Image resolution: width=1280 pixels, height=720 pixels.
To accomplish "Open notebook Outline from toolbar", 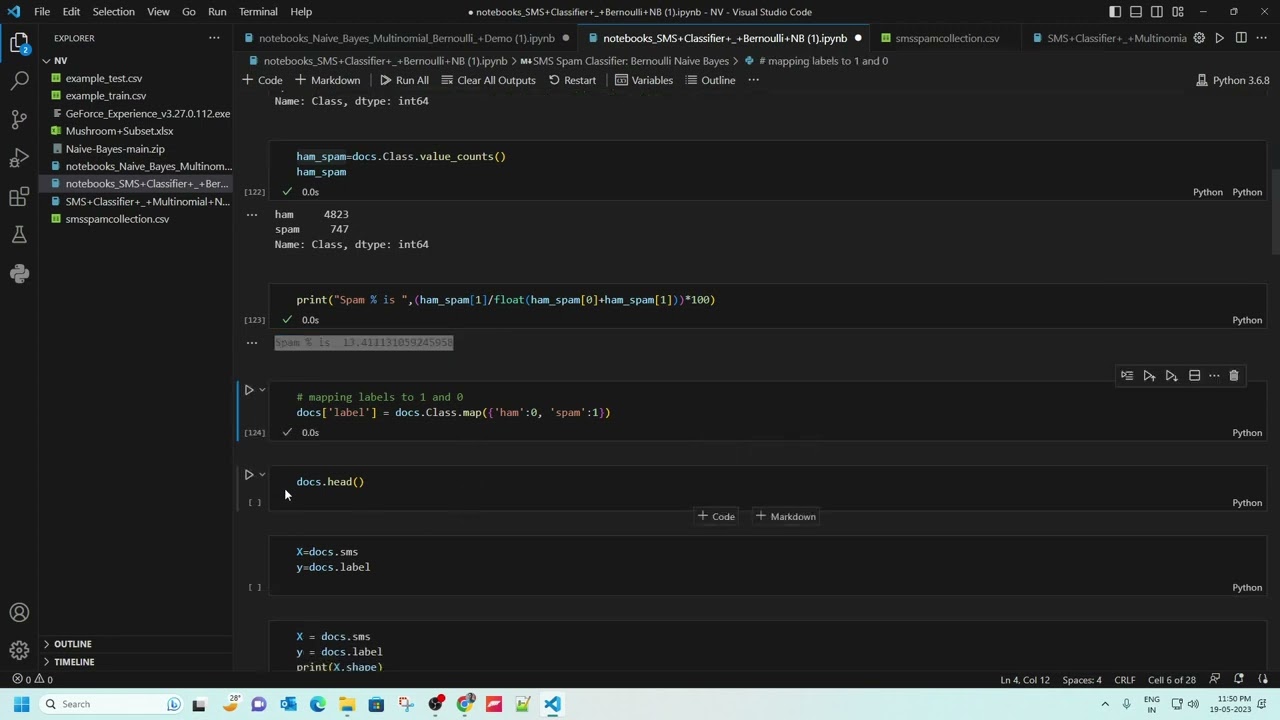I will pyautogui.click(x=710, y=80).
